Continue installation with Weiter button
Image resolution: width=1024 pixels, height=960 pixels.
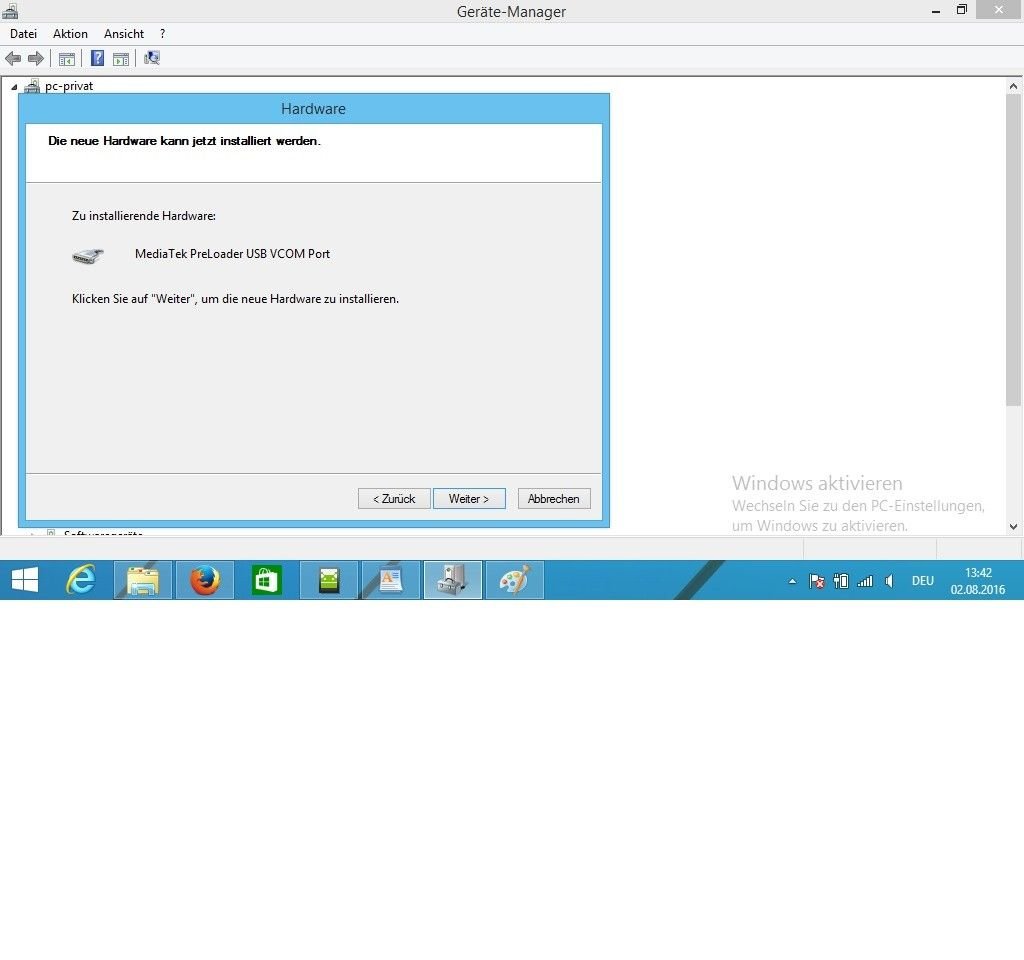pos(469,499)
